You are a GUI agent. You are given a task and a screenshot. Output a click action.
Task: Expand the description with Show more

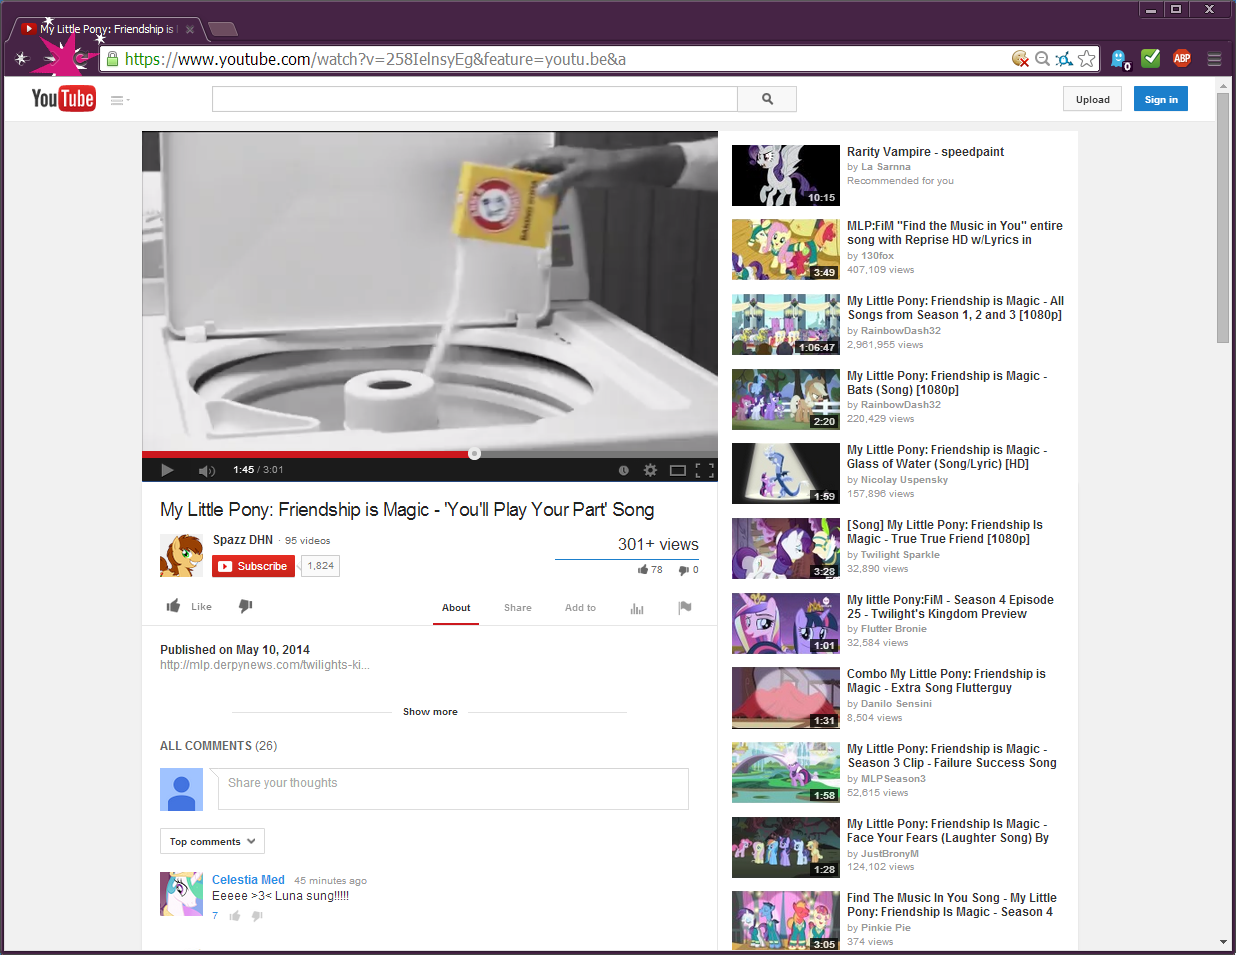point(430,712)
